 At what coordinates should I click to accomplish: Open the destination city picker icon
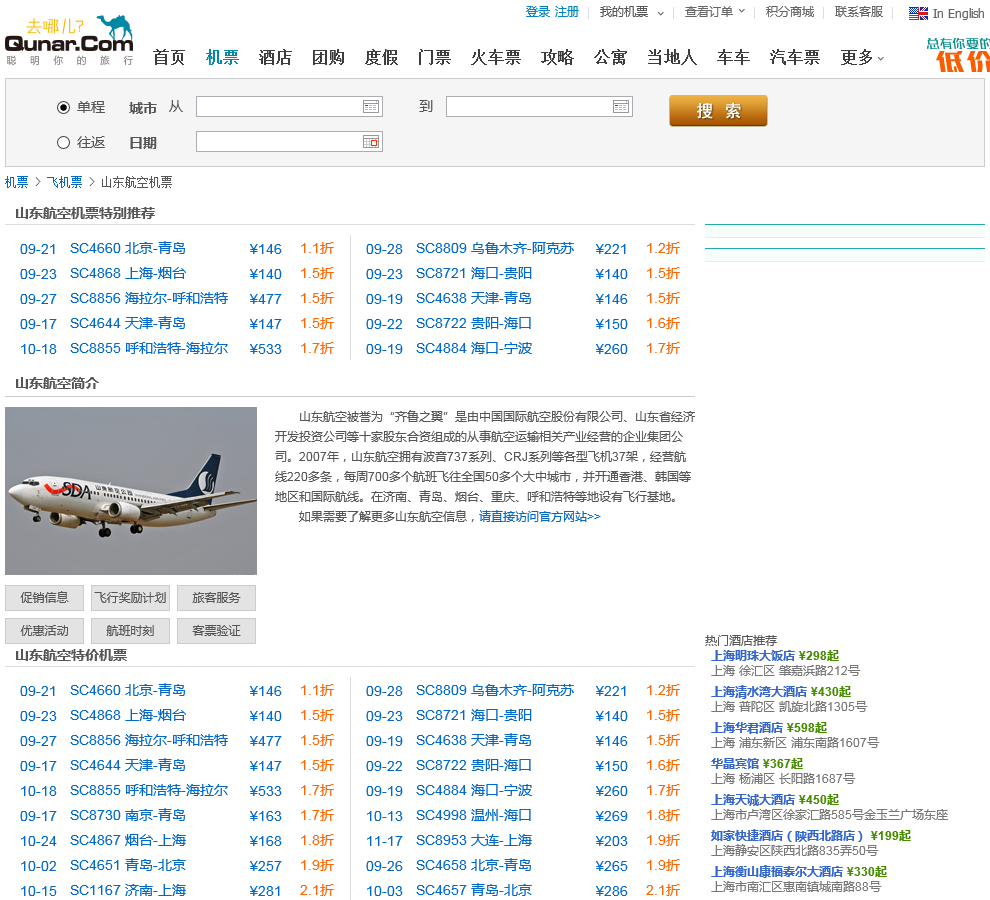tap(621, 107)
